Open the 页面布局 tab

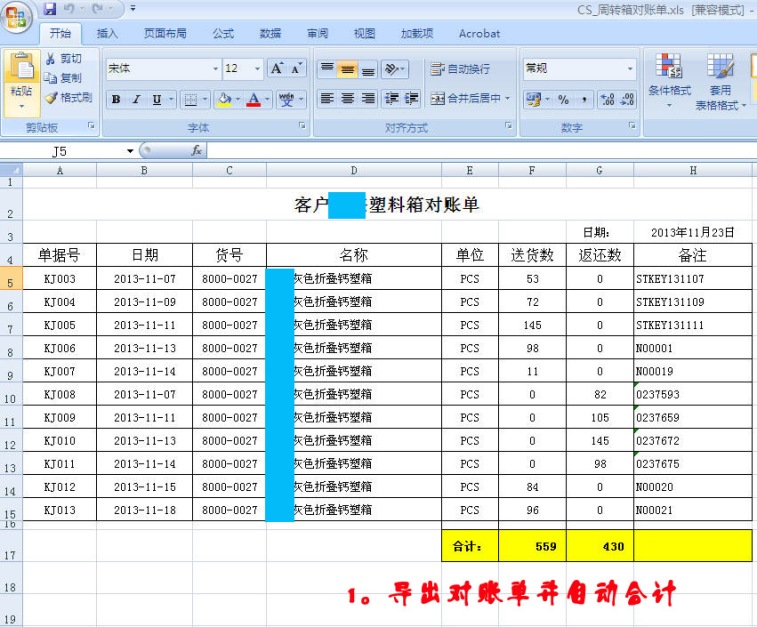tap(165, 33)
